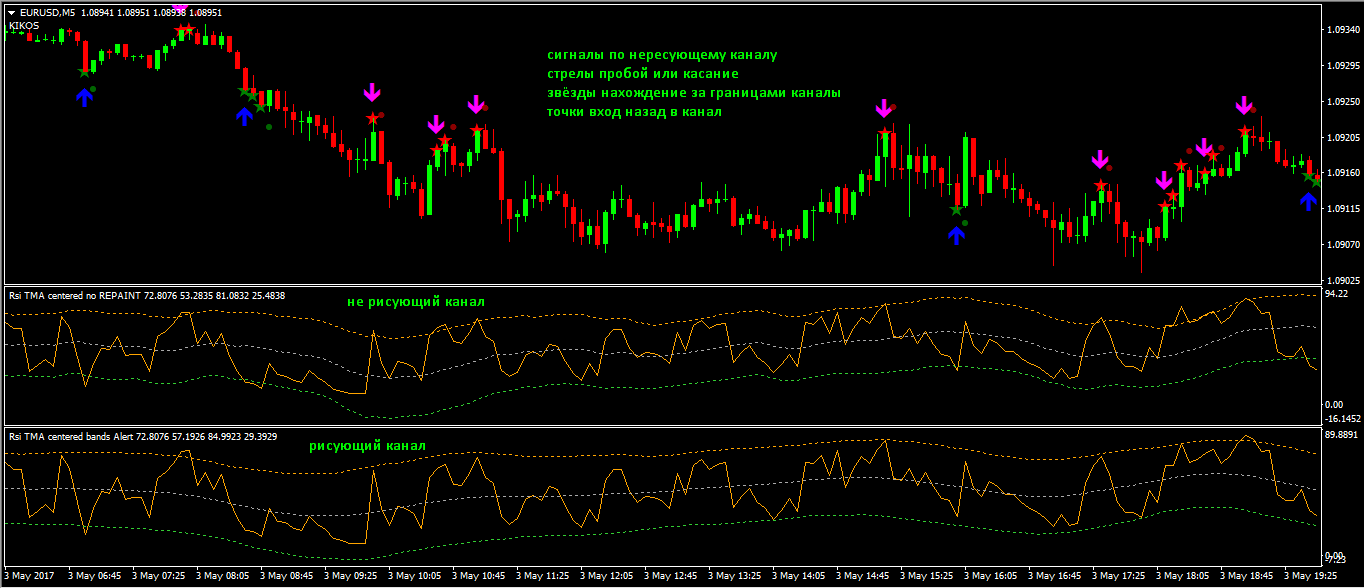Select the magenta down arrow above the 09:25 candle

point(372,92)
